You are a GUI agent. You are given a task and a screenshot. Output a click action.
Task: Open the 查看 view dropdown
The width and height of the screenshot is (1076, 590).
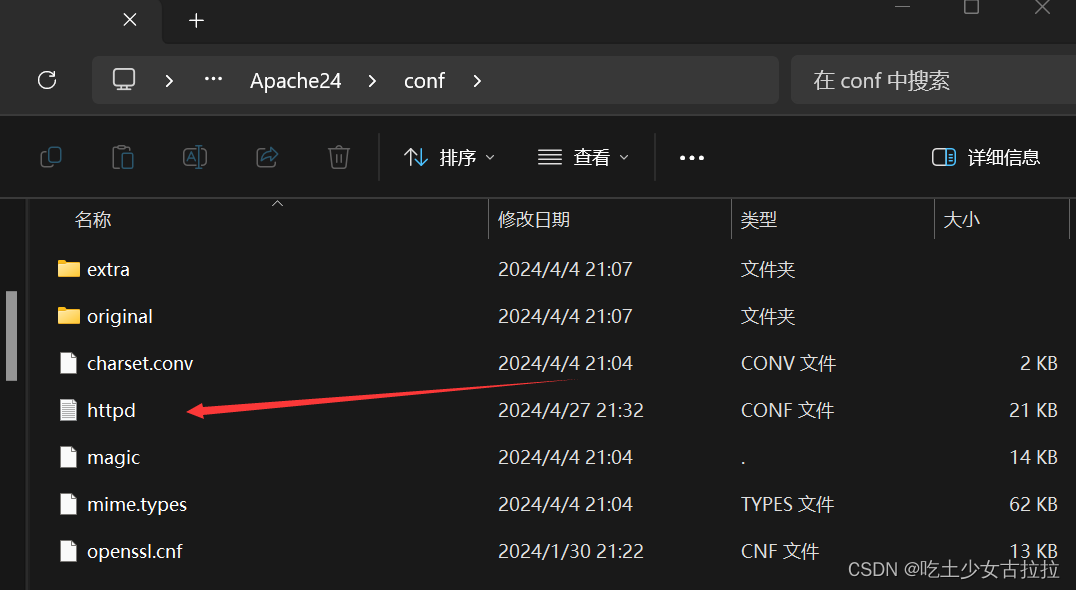583,157
